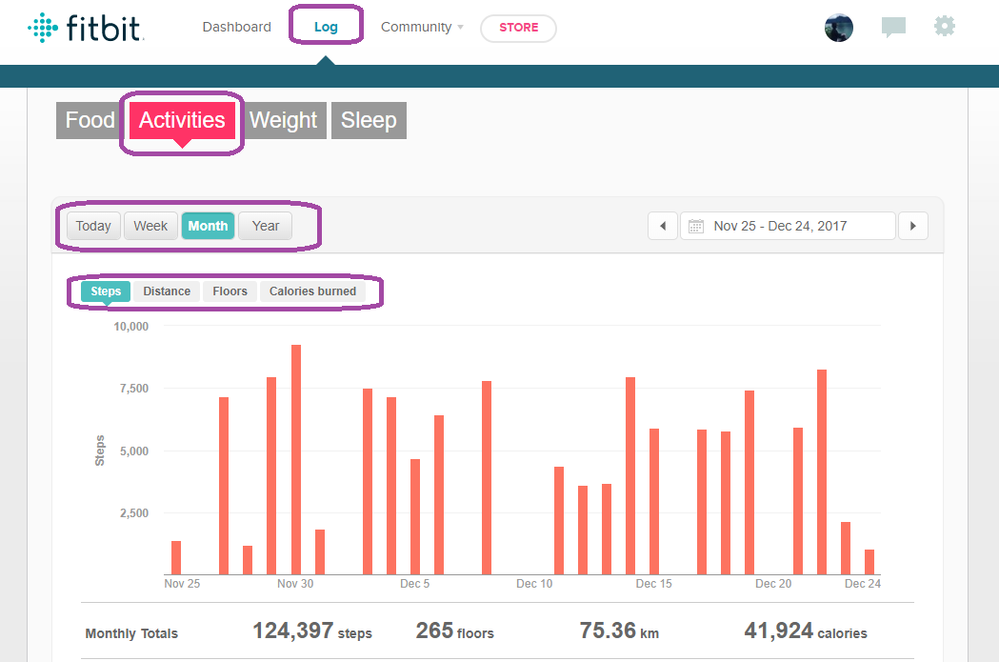Open the messages chat bubble icon
This screenshot has height=662, width=999.
tap(893, 28)
